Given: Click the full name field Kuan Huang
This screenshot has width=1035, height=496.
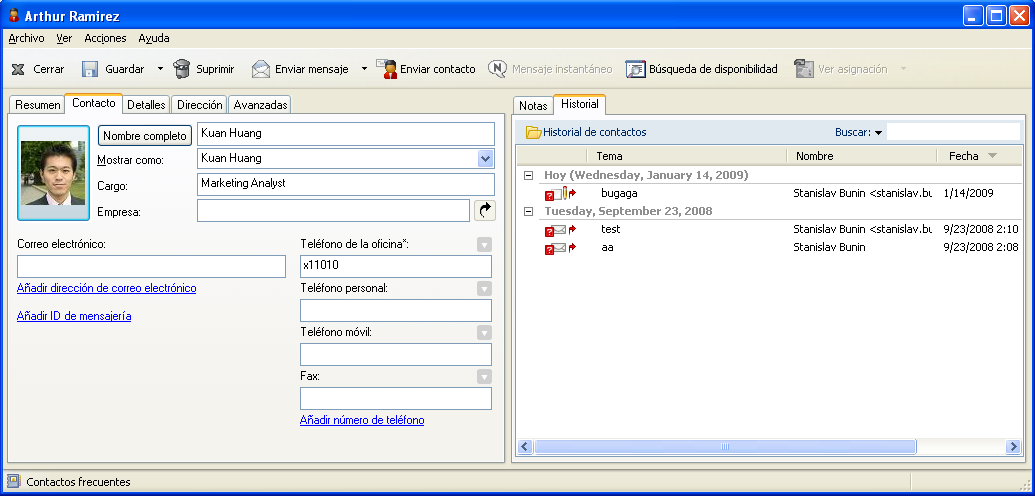Looking at the screenshot, I should 346,134.
